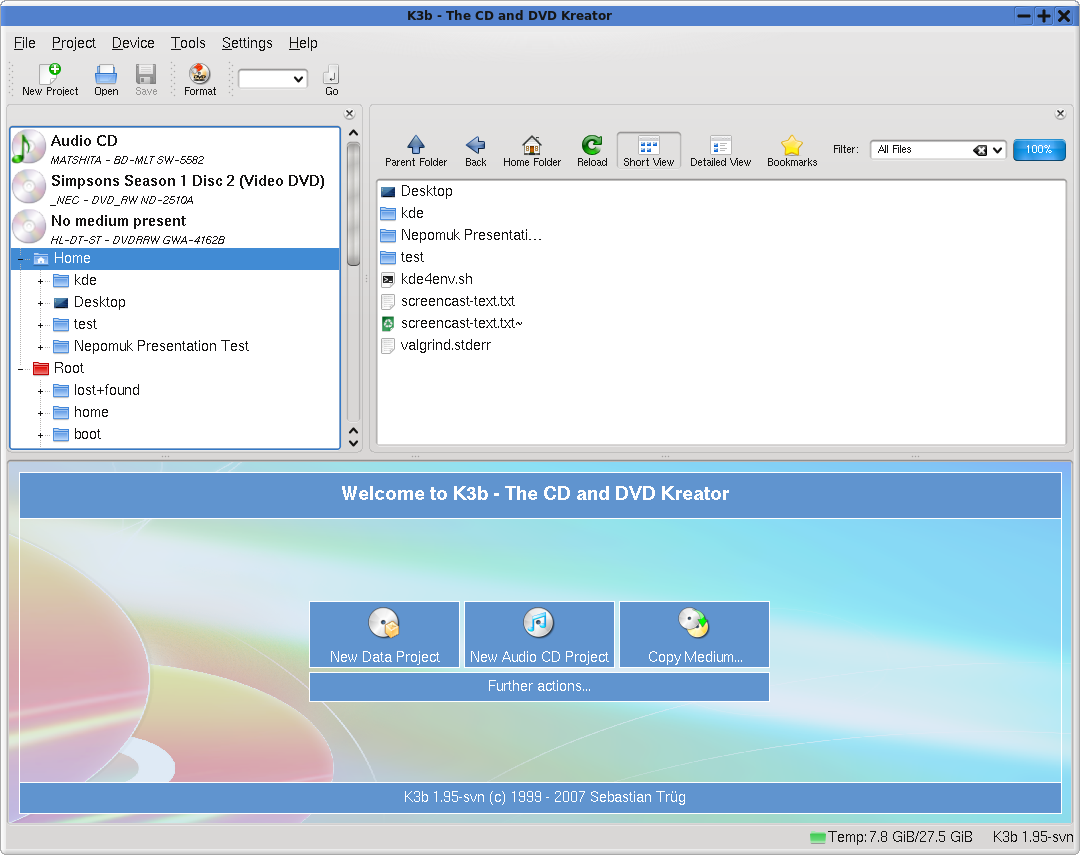This screenshot has height=855, width=1080.
Task: Open the Settings menu
Action: pyautogui.click(x=247, y=43)
